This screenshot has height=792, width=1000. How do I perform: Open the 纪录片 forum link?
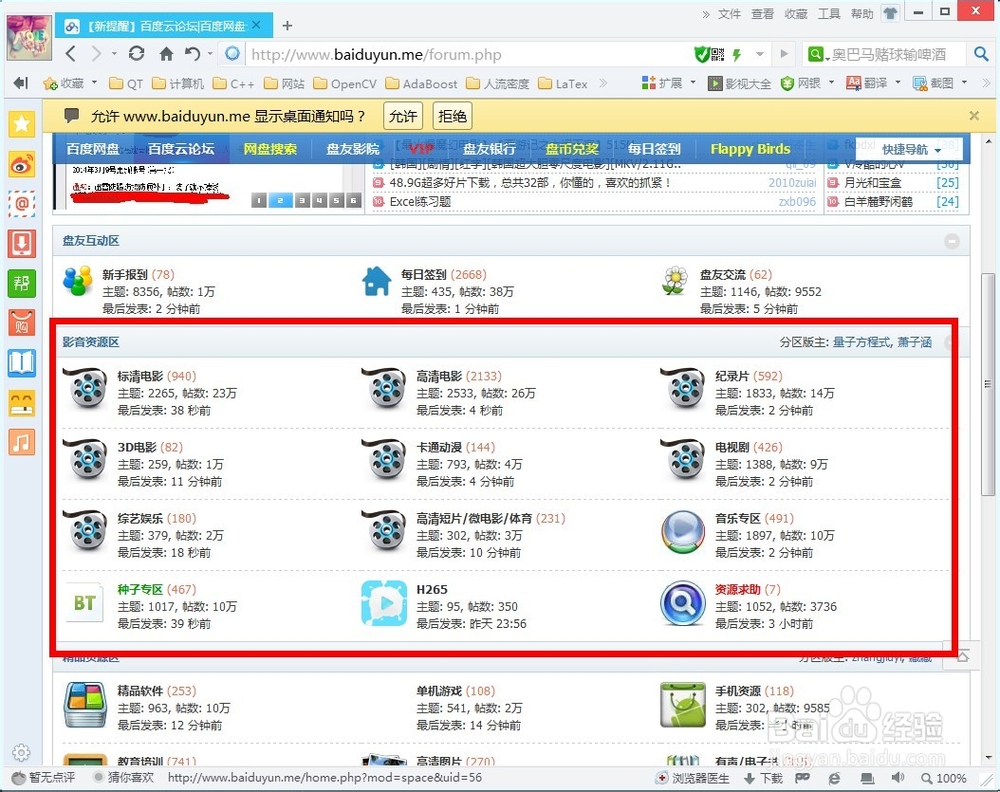pyautogui.click(x=732, y=376)
